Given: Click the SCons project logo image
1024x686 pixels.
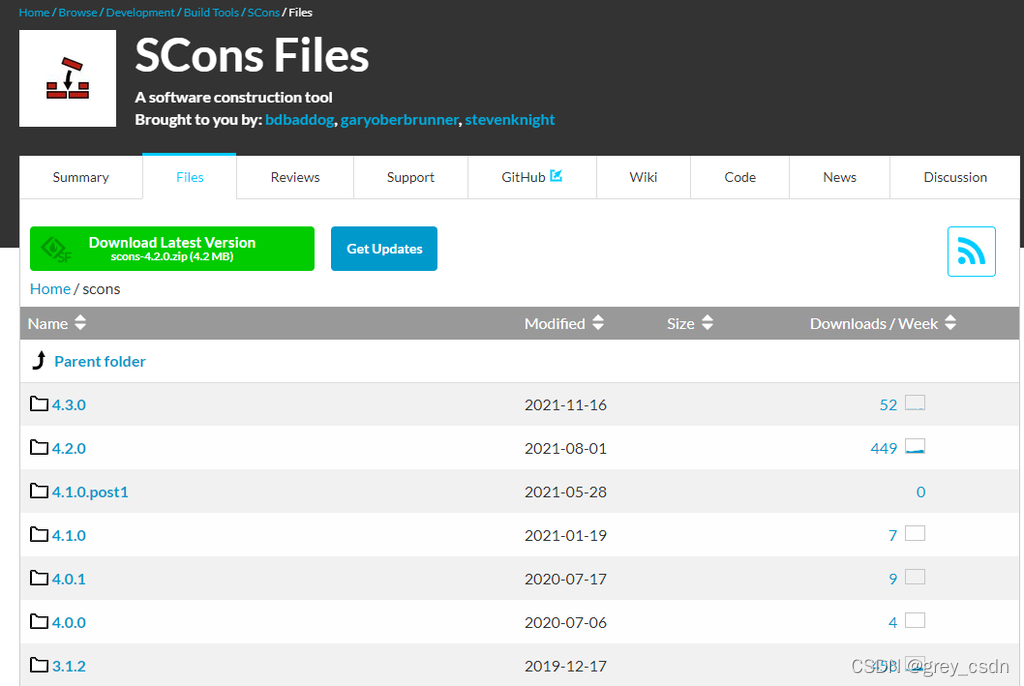Looking at the screenshot, I should [x=67, y=78].
